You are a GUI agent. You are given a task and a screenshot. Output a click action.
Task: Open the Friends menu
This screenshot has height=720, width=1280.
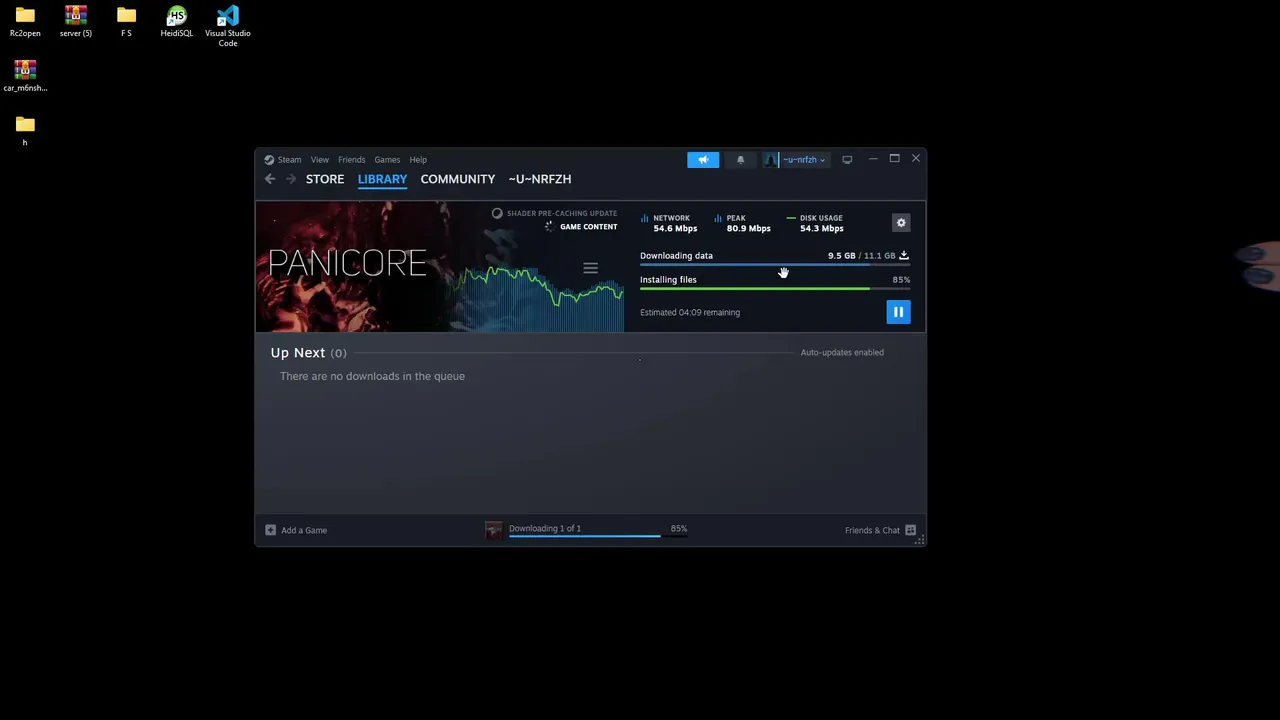[351, 160]
